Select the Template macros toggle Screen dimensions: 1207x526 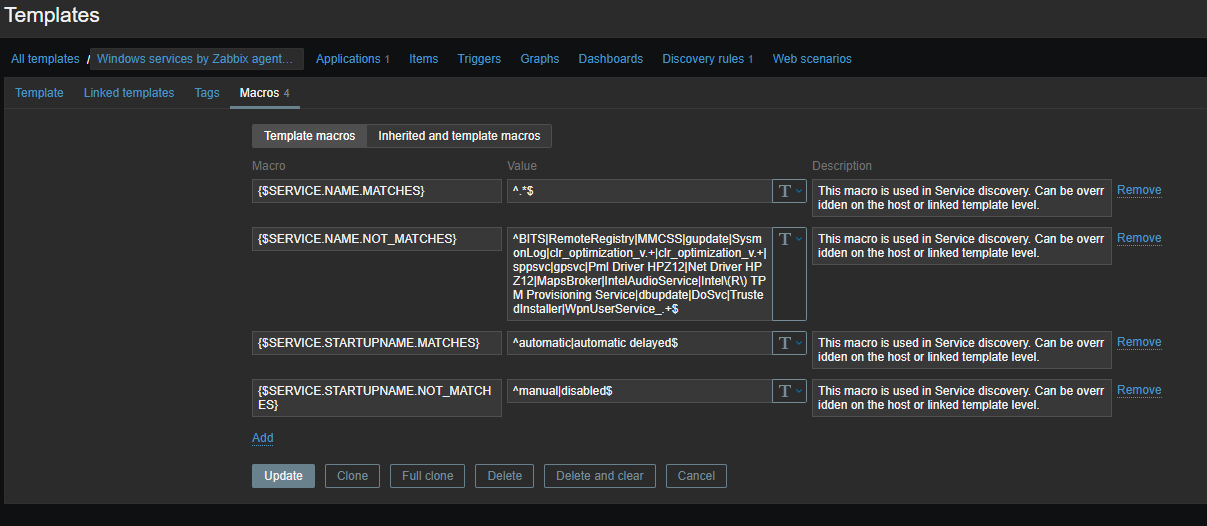click(x=309, y=136)
